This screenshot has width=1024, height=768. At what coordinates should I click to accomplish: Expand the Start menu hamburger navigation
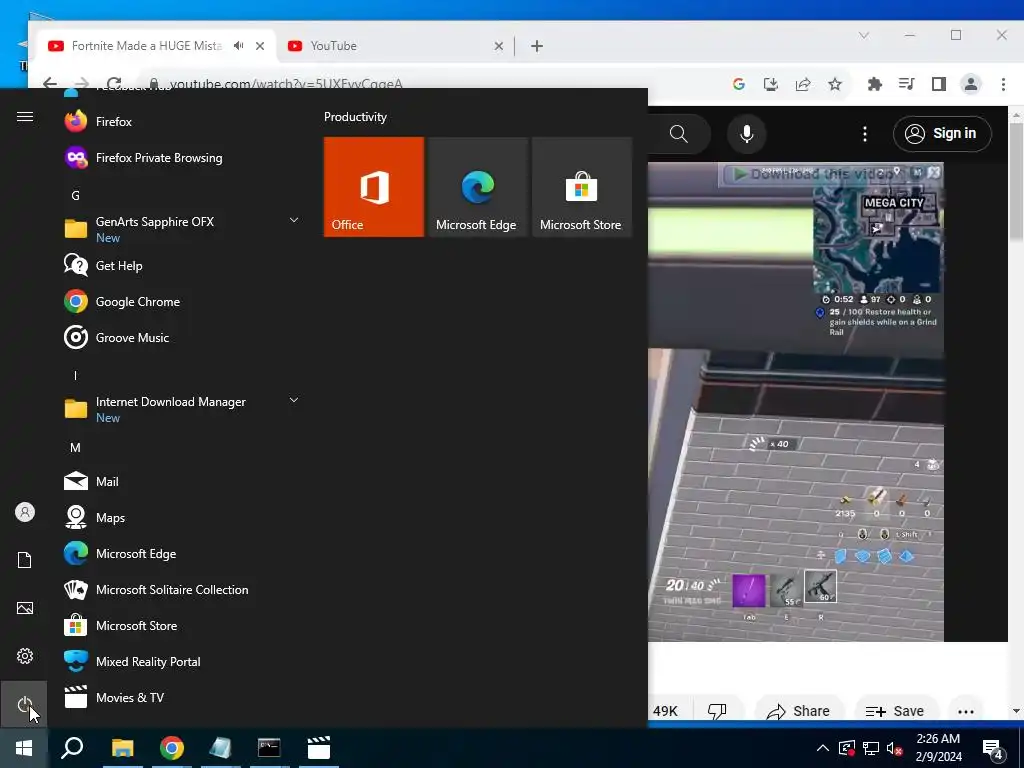(x=24, y=116)
